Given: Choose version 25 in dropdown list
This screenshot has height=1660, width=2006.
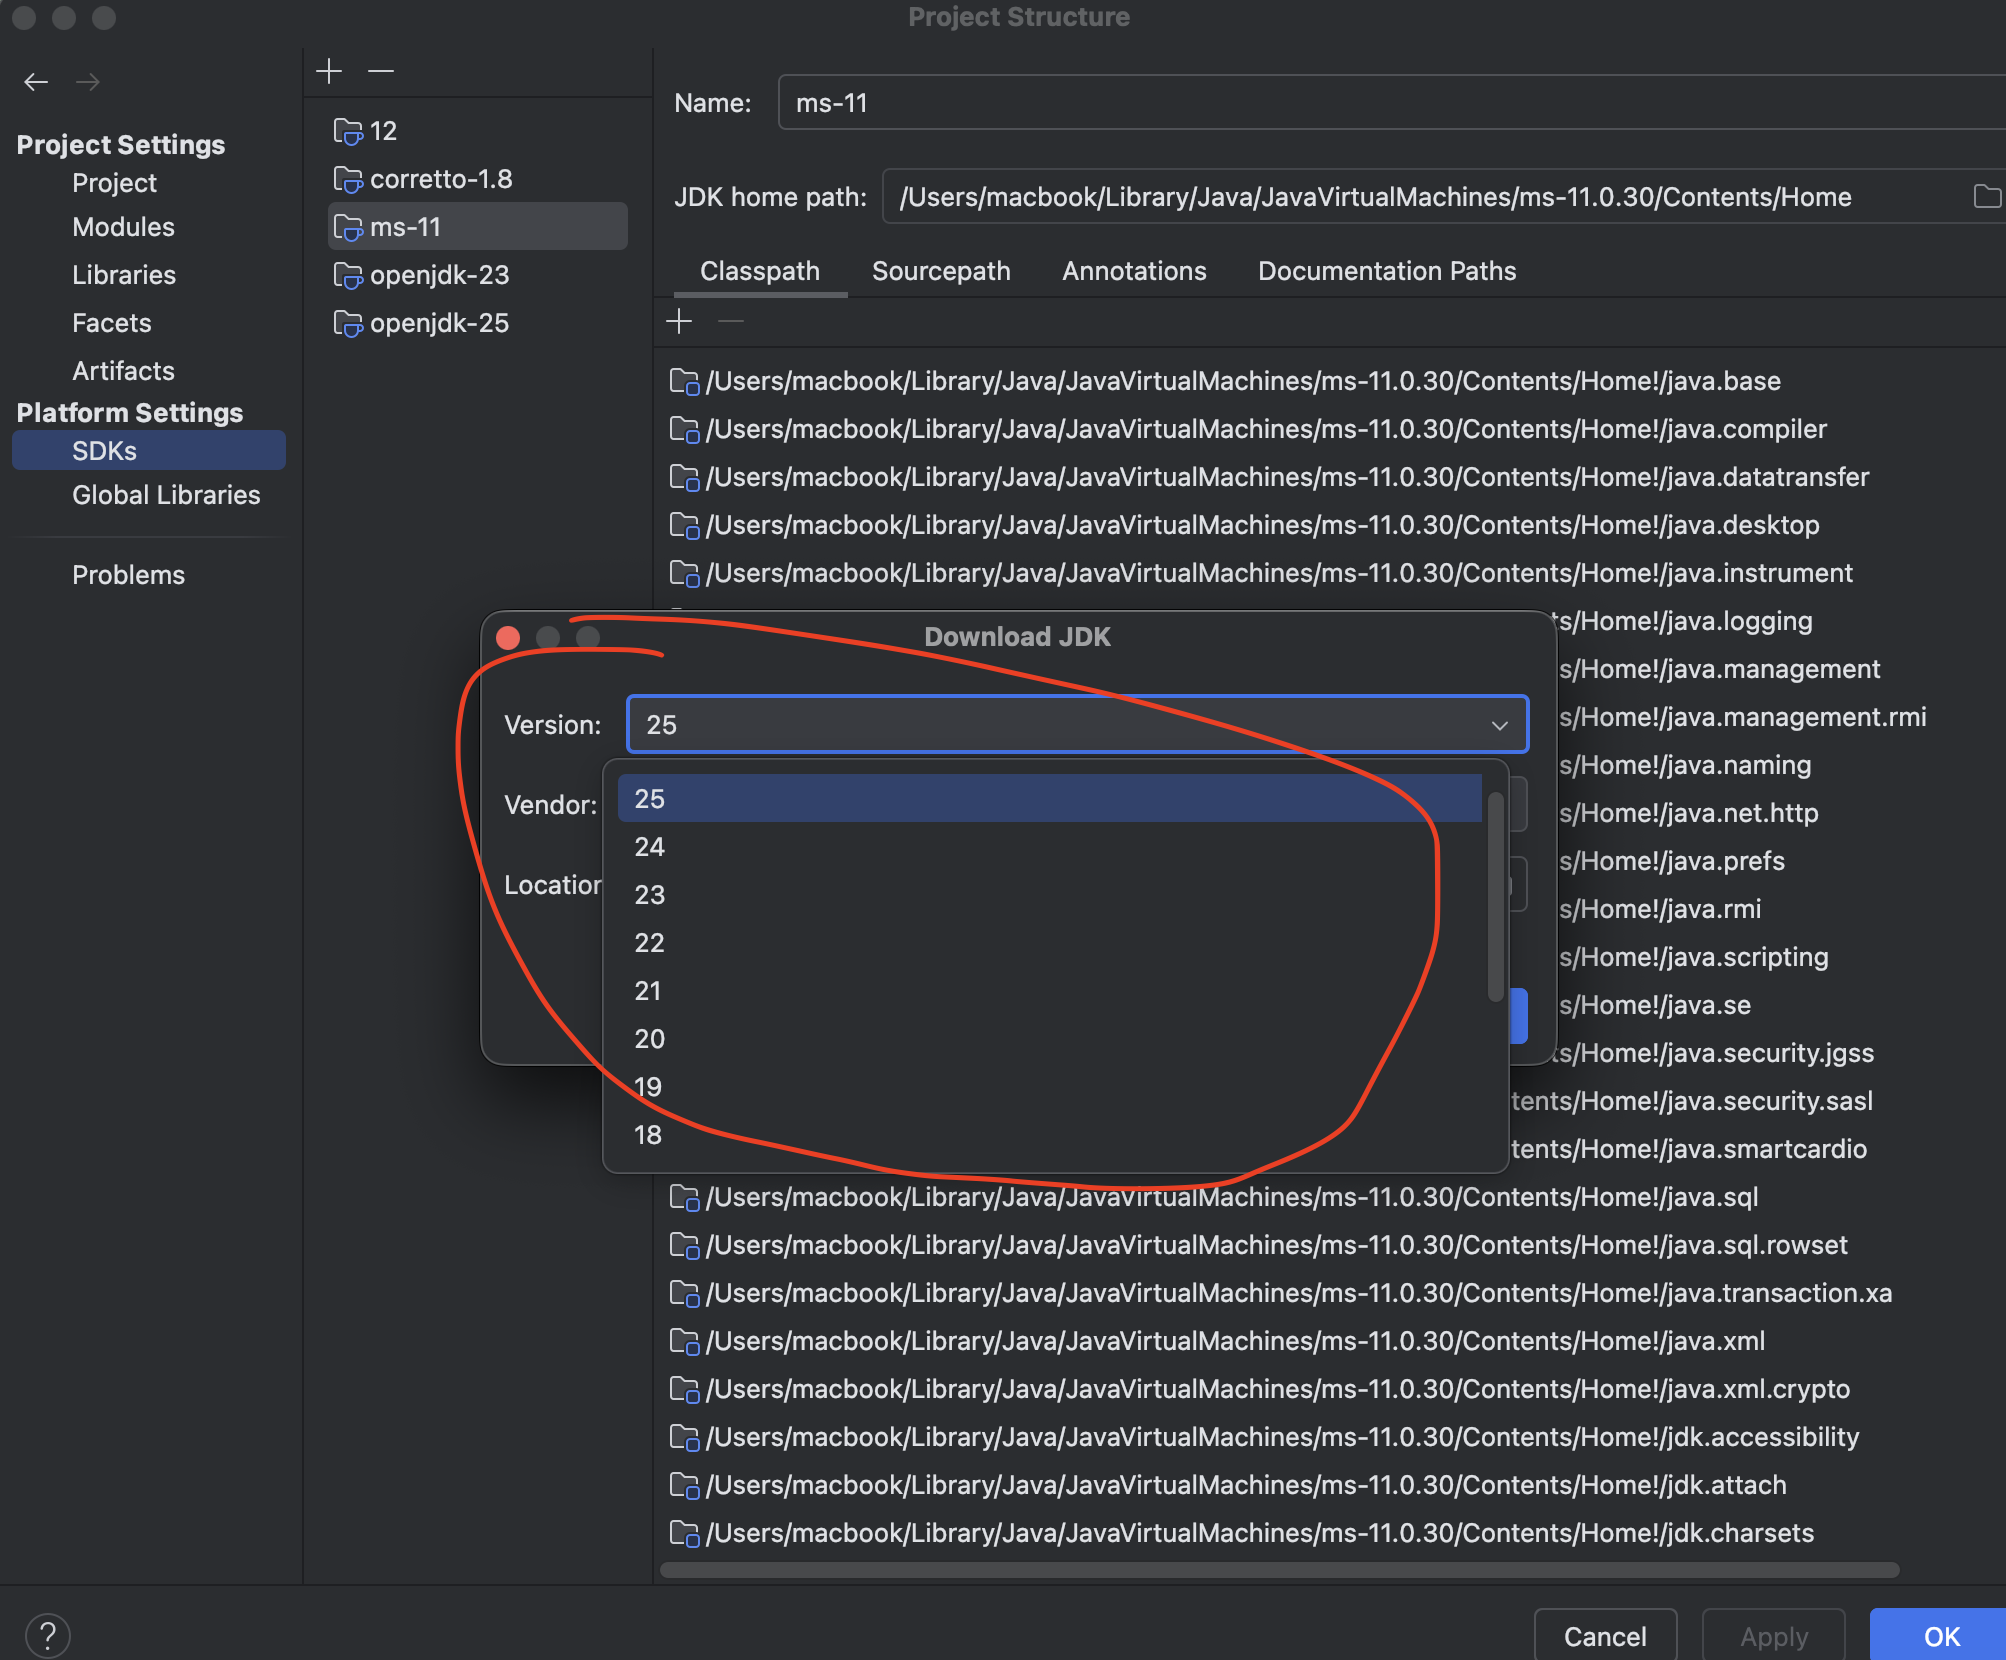Looking at the screenshot, I should pyautogui.click(x=1049, y=799).
